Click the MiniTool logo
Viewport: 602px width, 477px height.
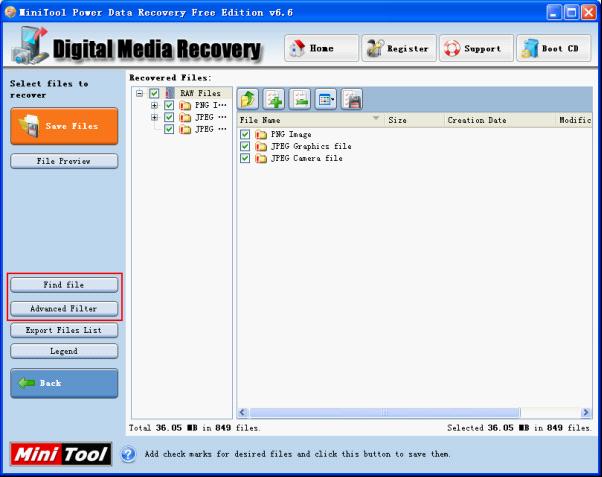tap(61, 454)
